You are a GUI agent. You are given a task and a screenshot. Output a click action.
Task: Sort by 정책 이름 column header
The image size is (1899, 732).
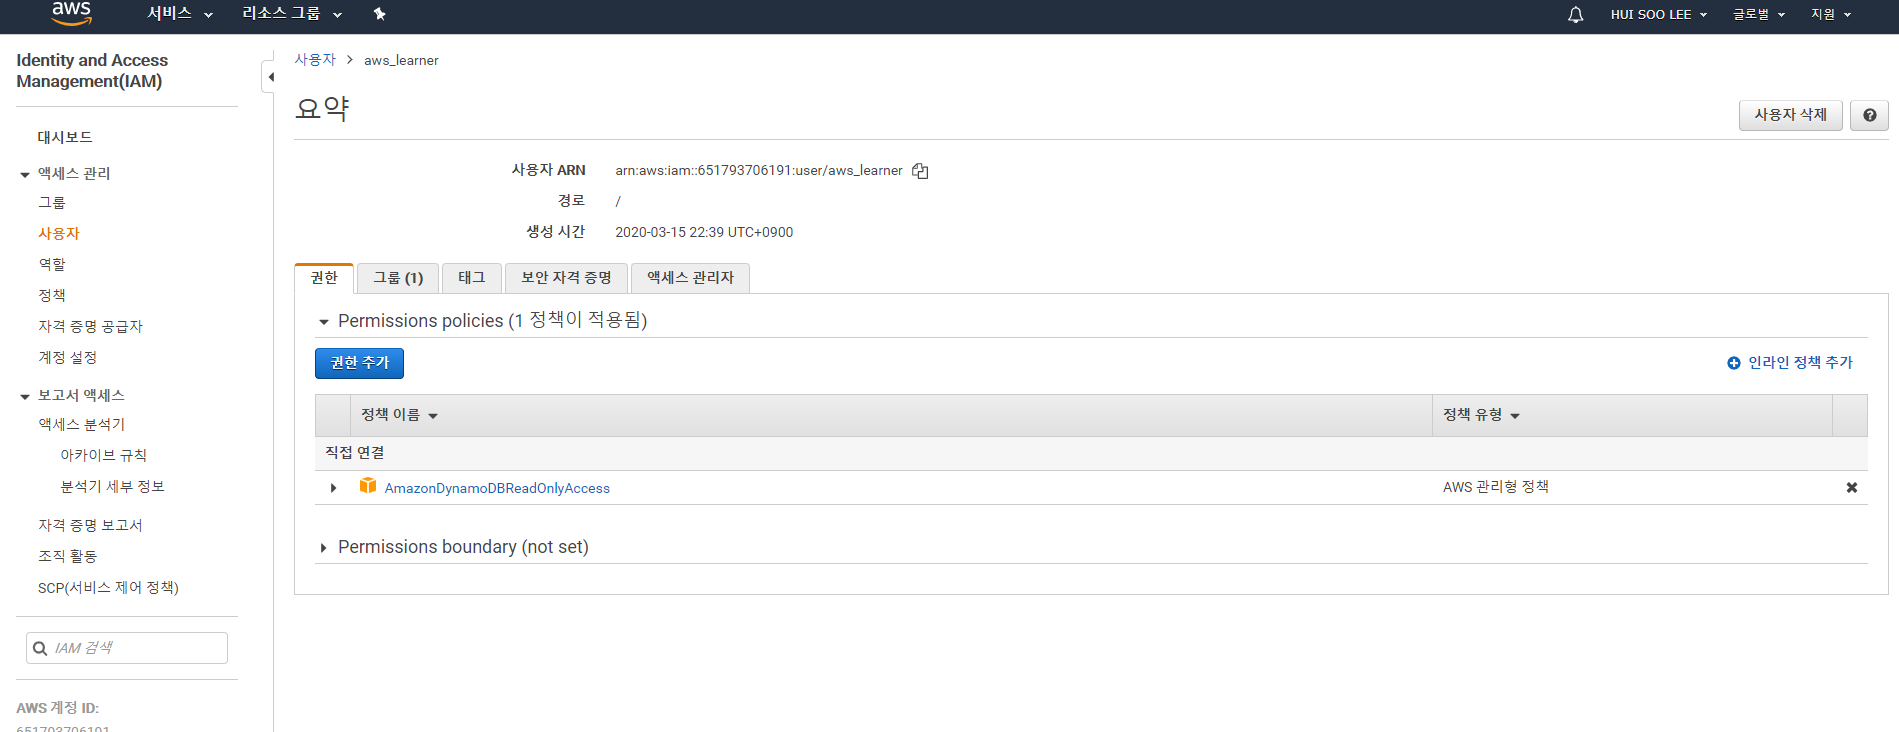coord(399,415)
